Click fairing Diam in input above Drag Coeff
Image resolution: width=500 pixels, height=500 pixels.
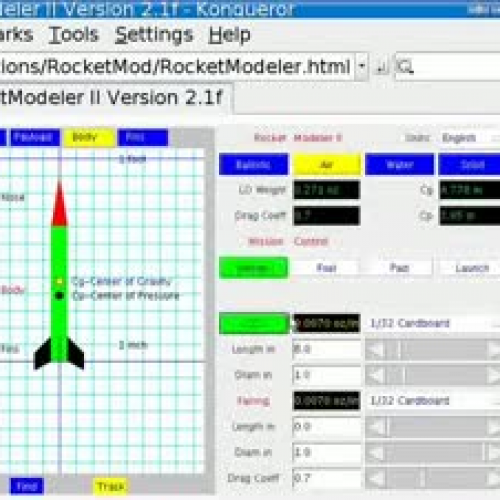[x=327, y=452]
